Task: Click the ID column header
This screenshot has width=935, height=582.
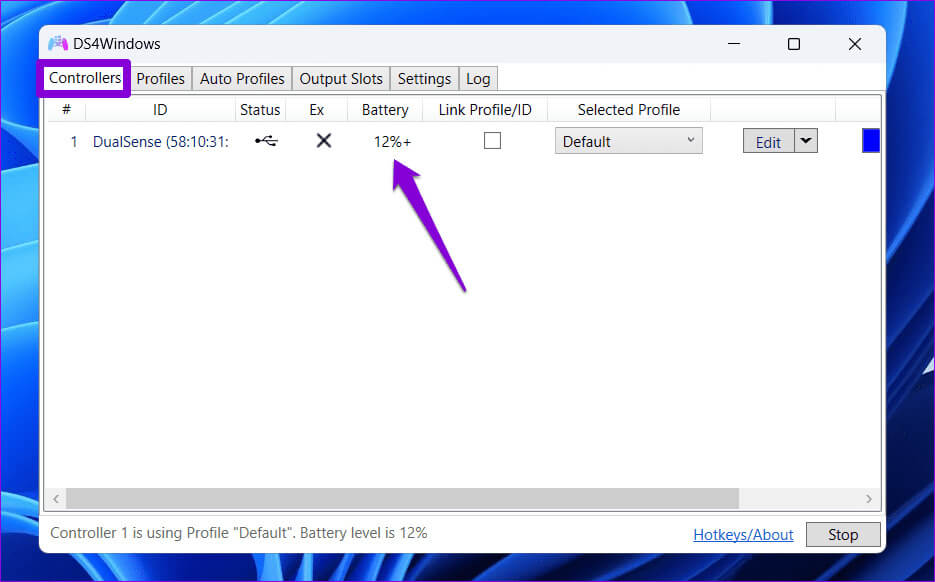Action: [160, 110]
